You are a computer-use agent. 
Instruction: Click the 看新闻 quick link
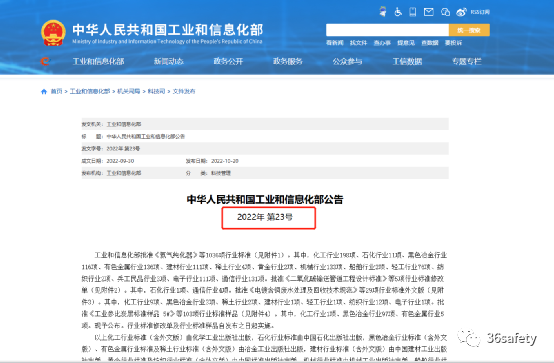pos(335,43)
